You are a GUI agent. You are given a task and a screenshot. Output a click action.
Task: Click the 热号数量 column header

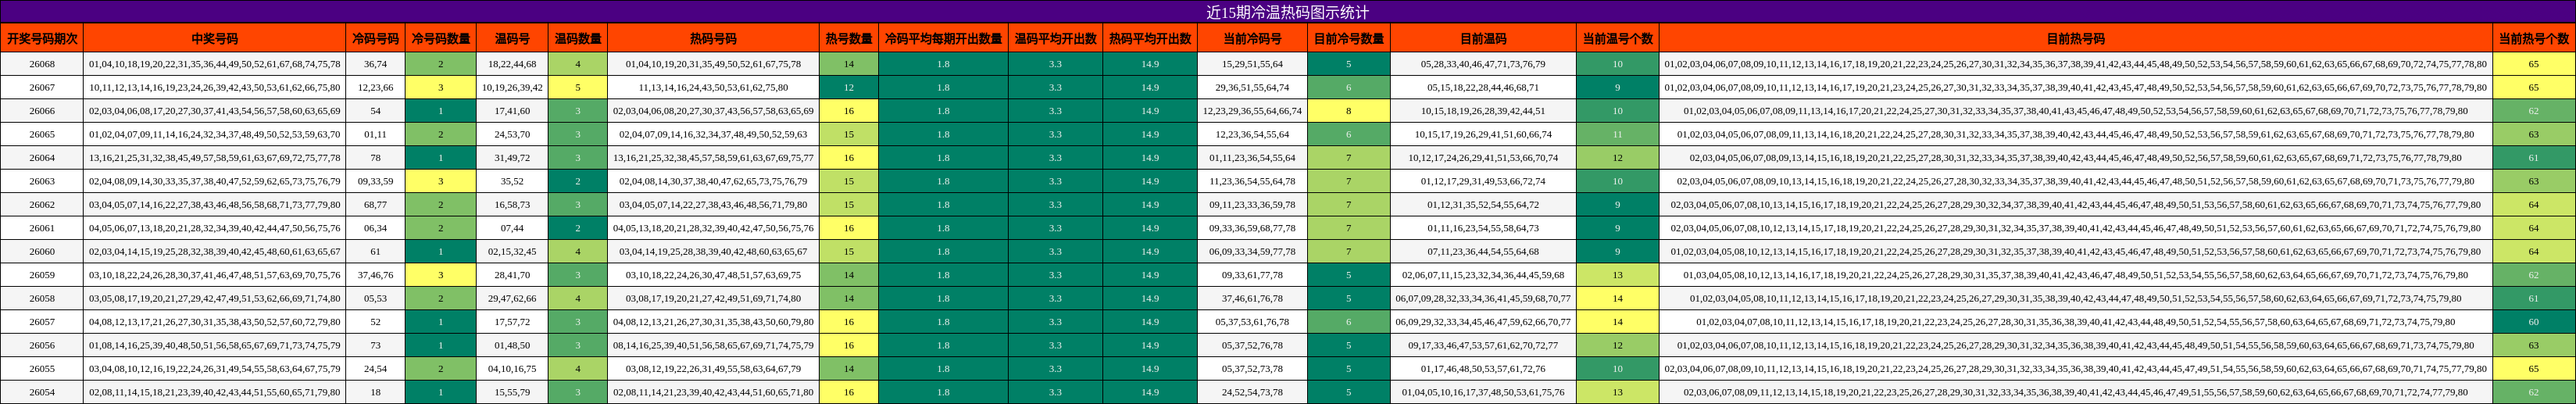click(x=849, y=39)
